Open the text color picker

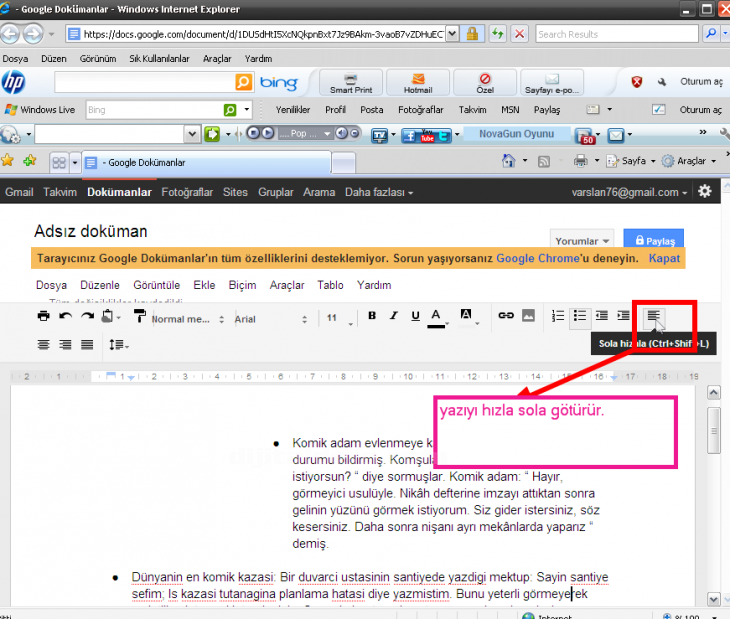click(437, 317)
